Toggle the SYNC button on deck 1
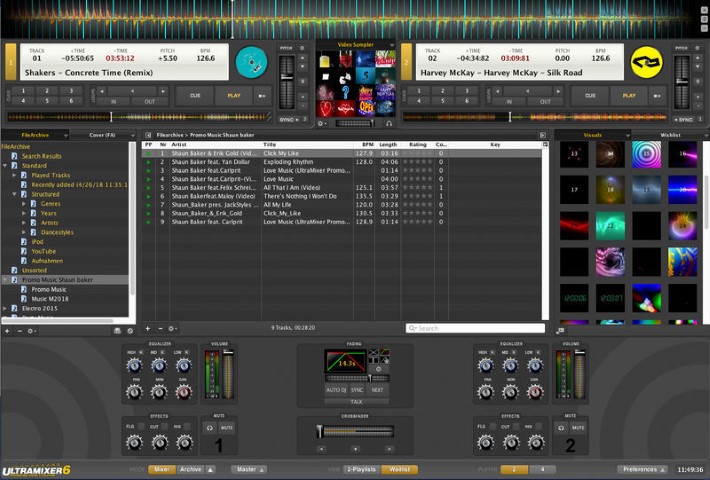710x480 pixels. click(x=289, y=120)
